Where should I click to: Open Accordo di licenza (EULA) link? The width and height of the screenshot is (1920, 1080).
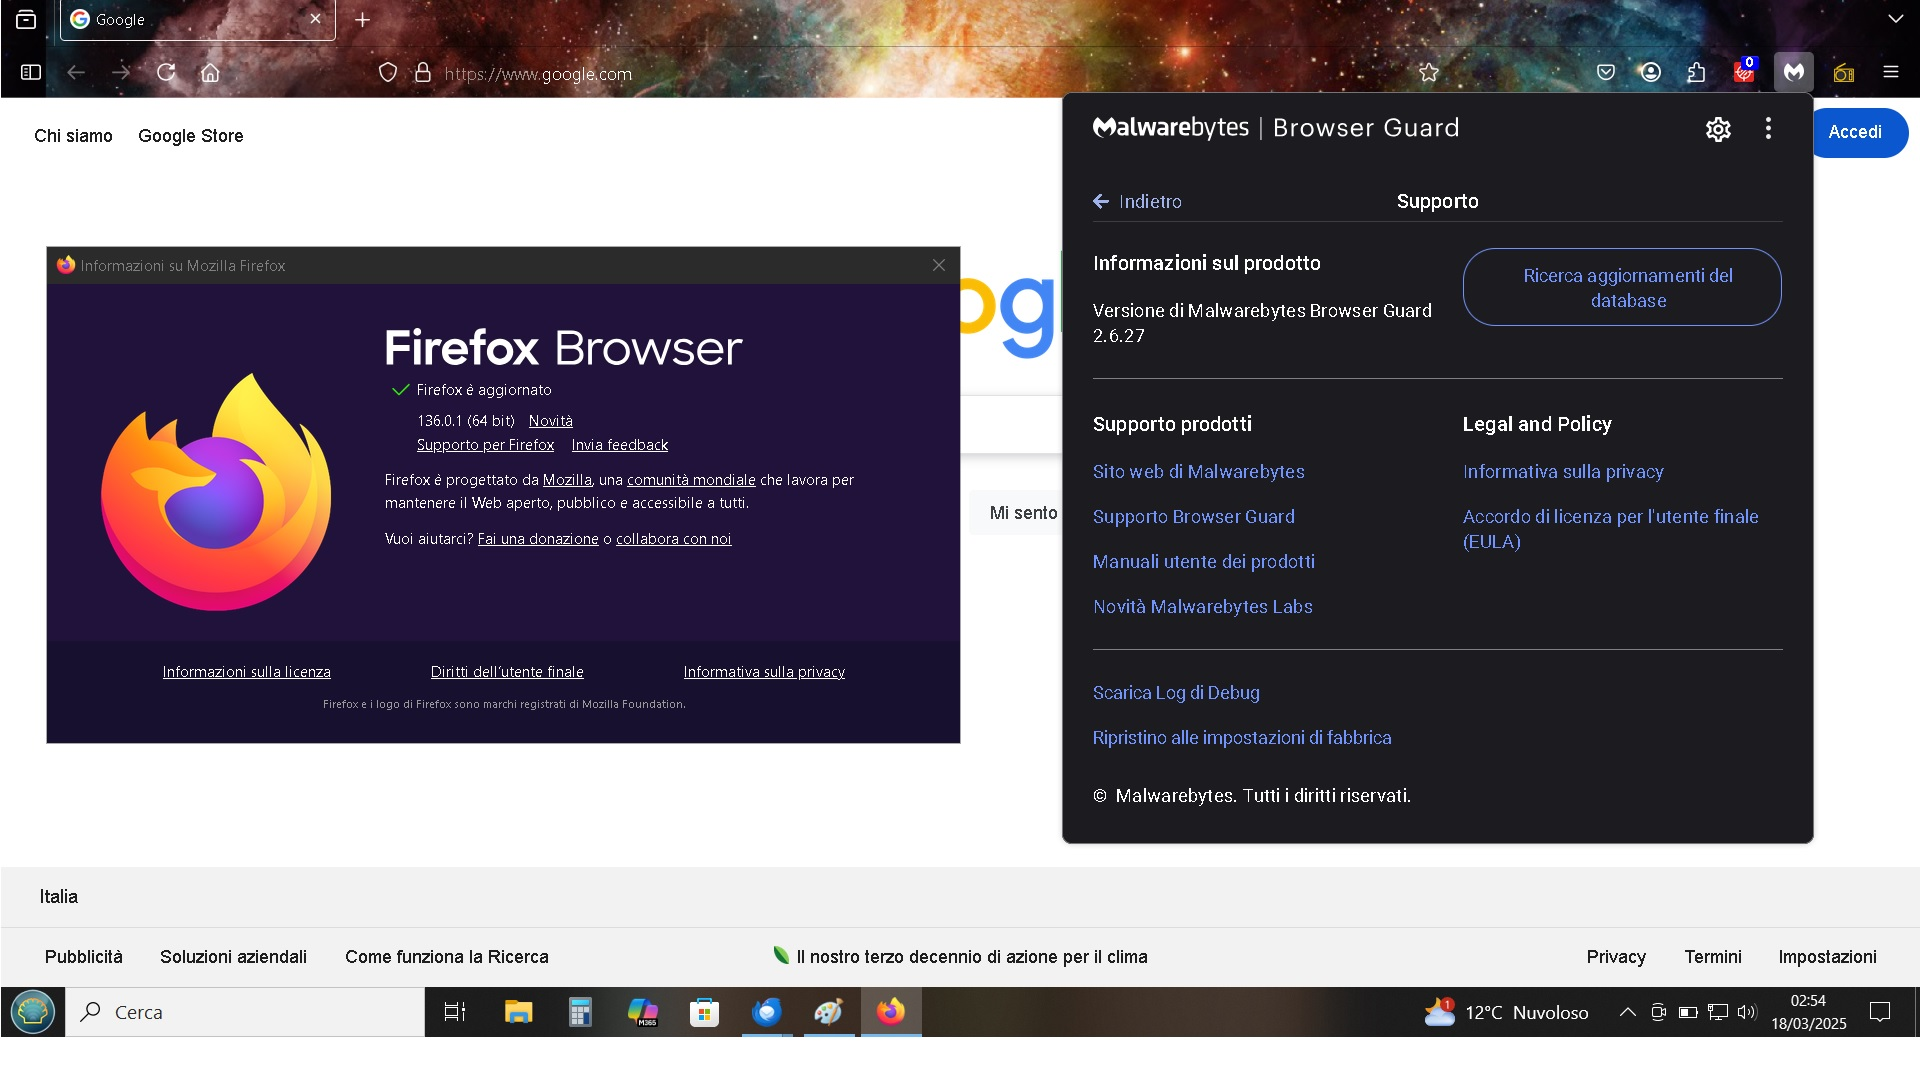pos(1610,528)
